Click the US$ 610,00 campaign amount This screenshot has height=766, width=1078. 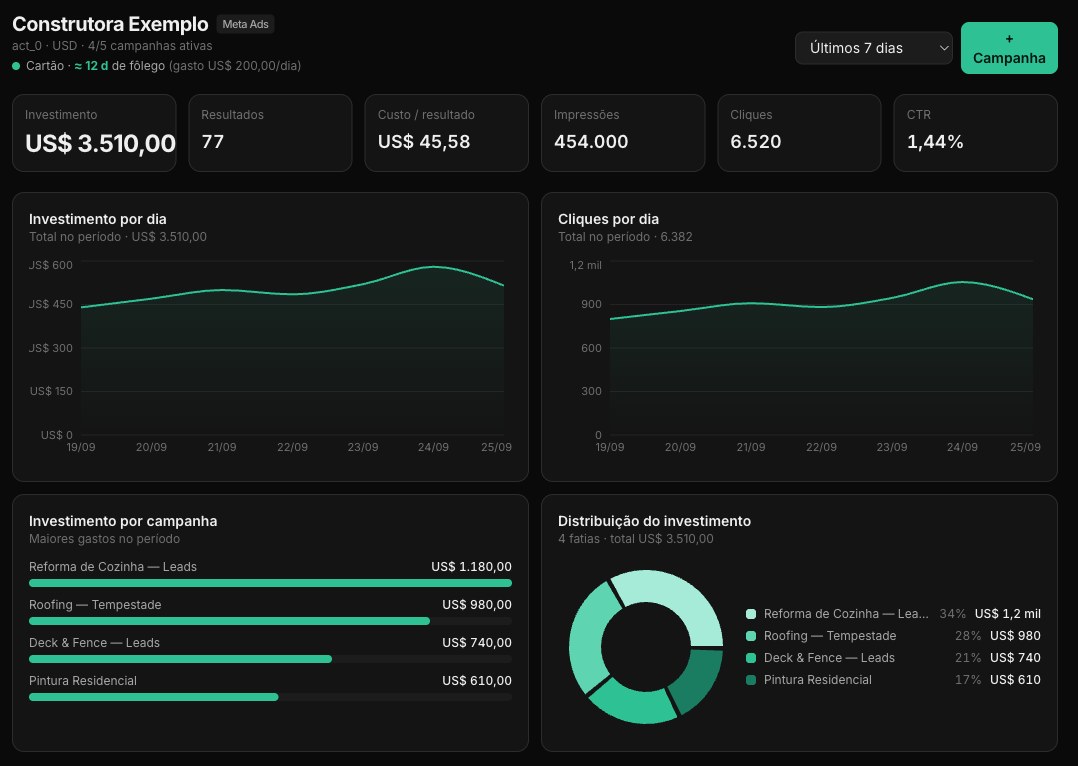pos(477,680)
